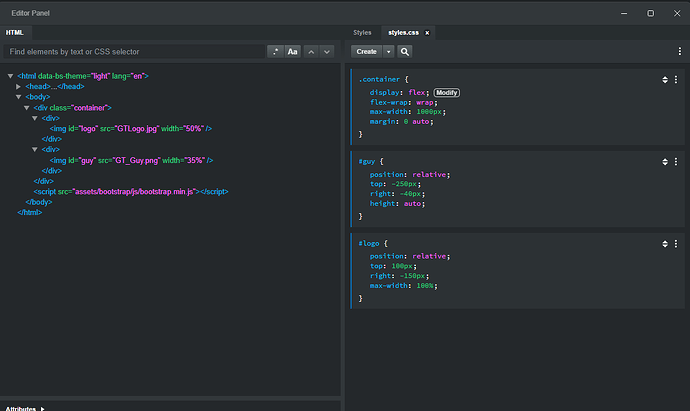Click the height: auto declaration
690x411 pixels.
pos(397,203)
